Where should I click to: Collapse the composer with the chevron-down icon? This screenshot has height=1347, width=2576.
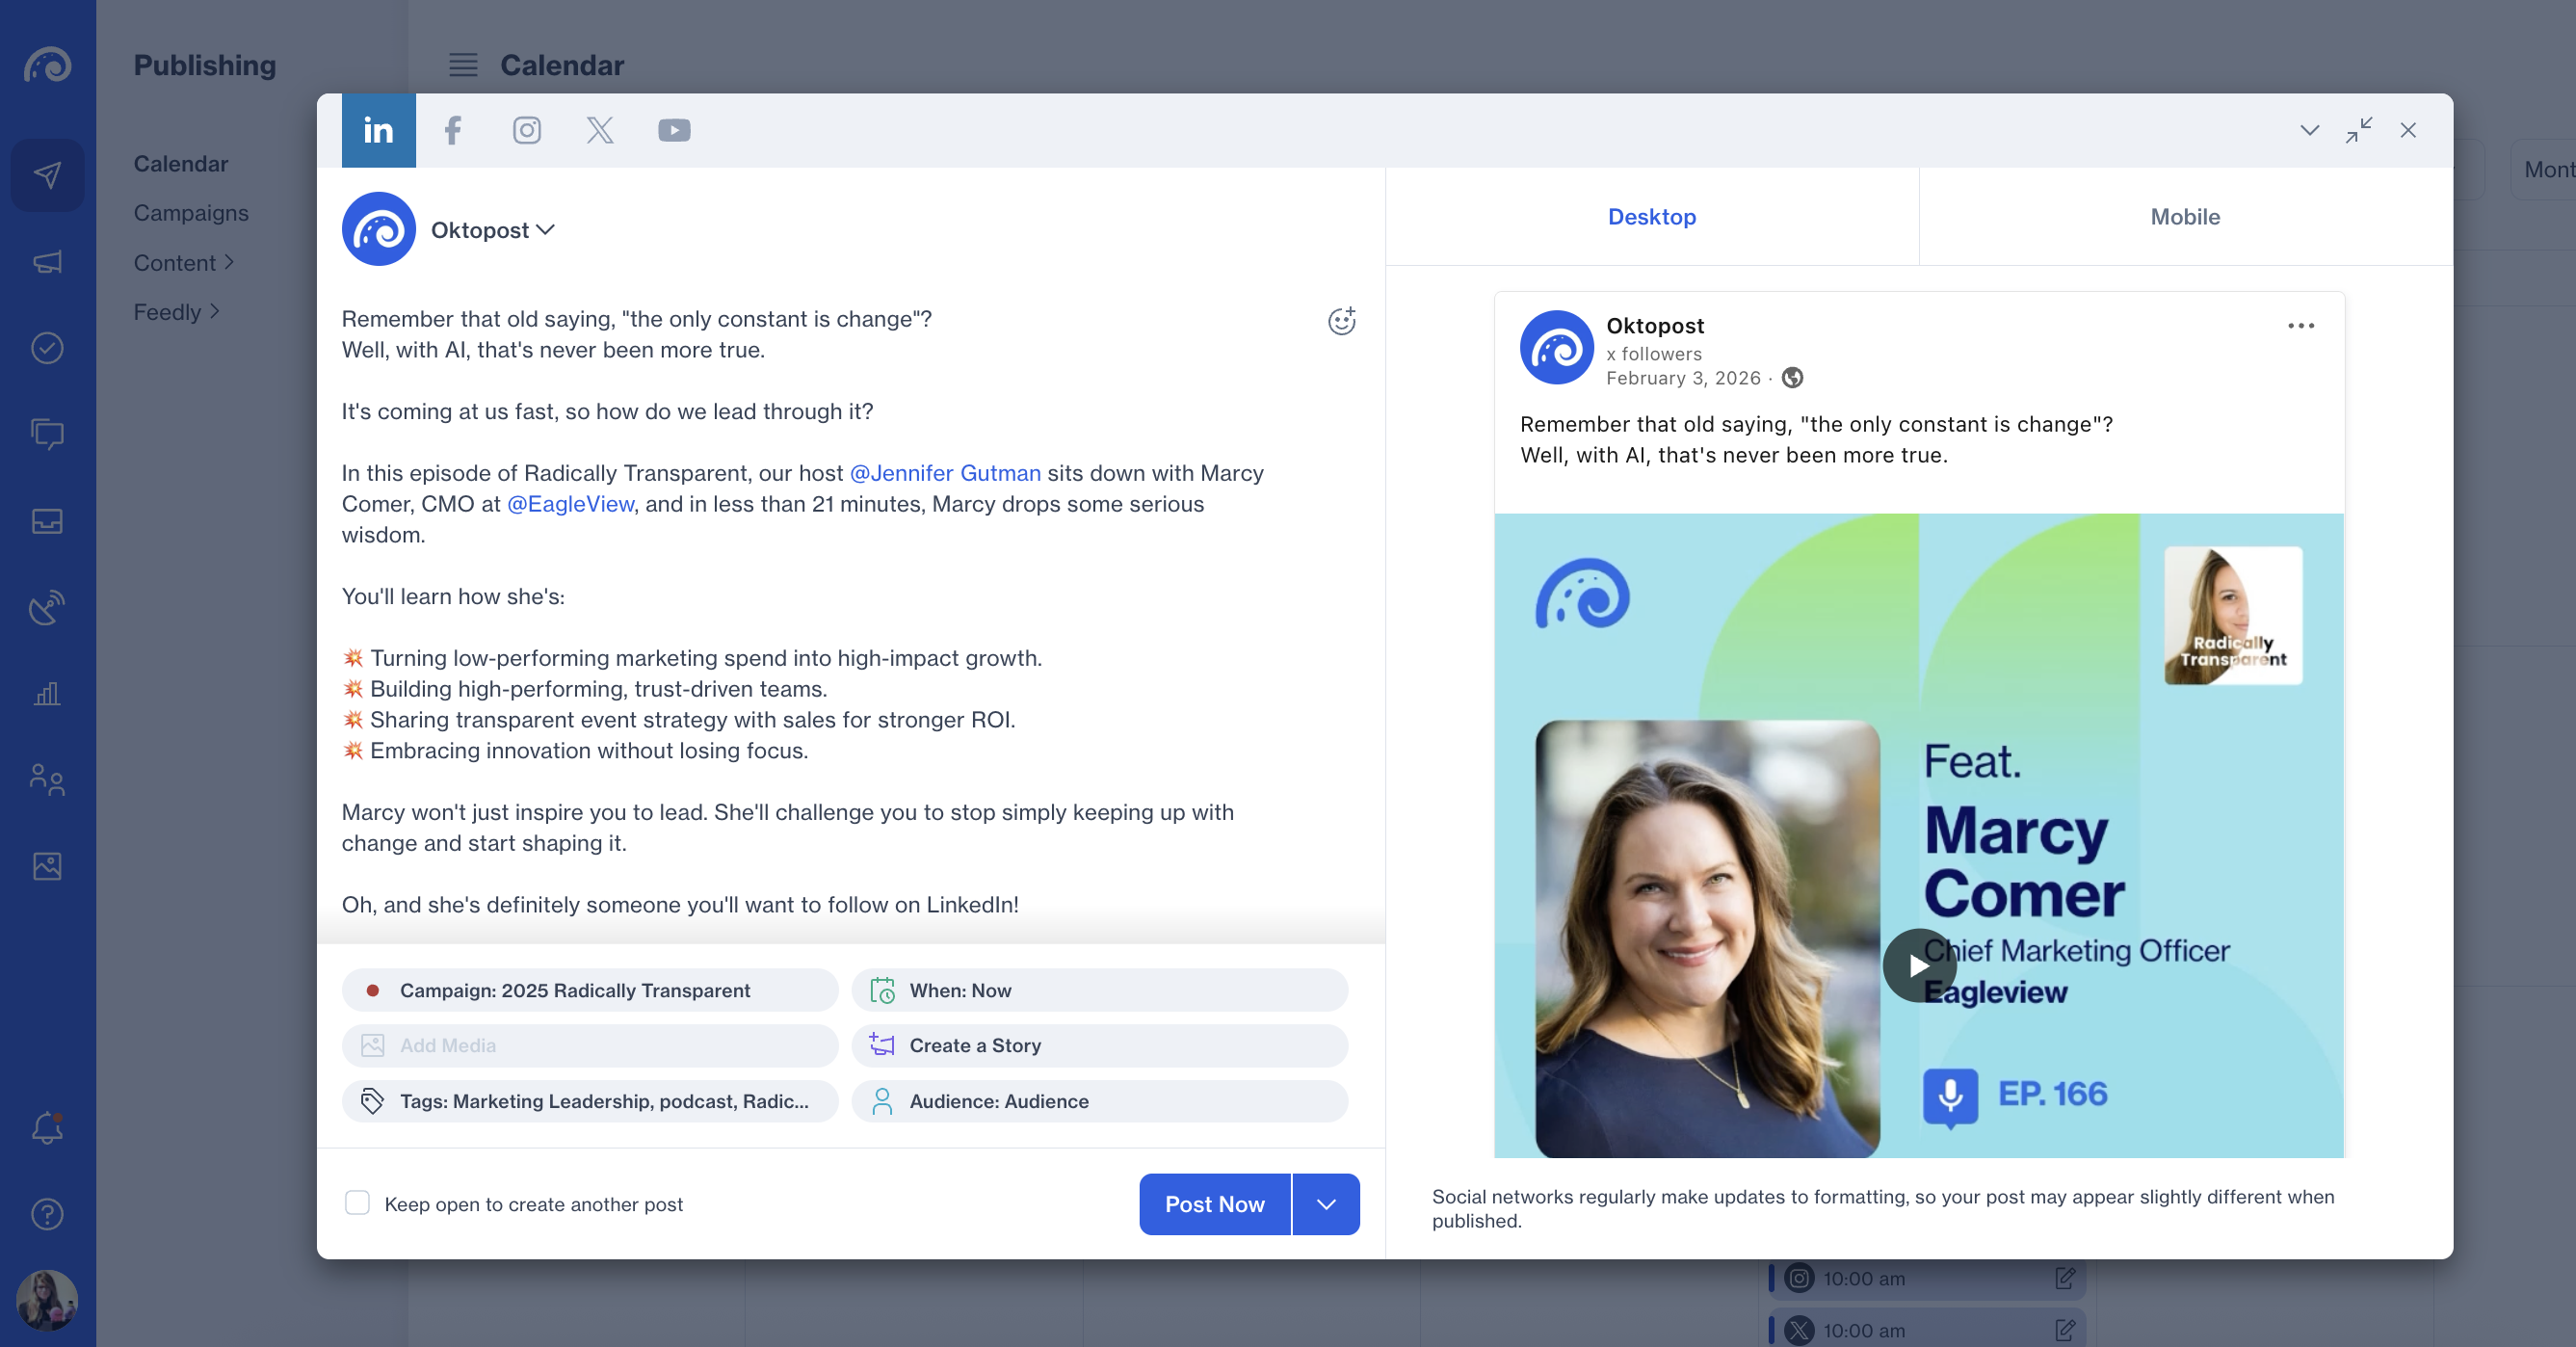[x=2309, y=130]
